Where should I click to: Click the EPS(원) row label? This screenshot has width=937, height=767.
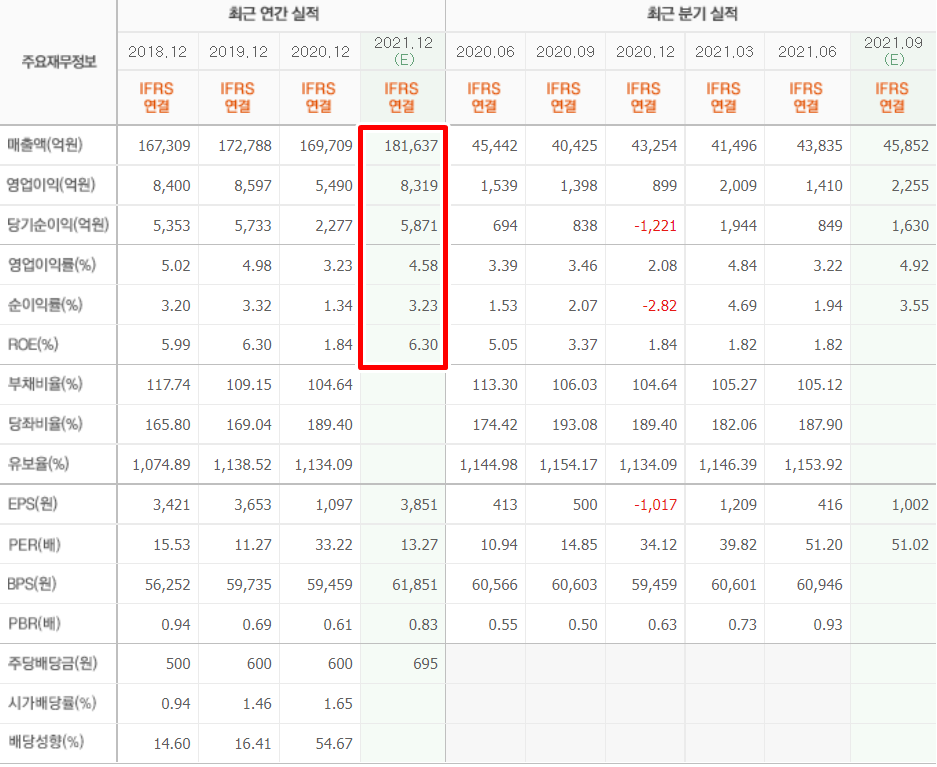34,504
